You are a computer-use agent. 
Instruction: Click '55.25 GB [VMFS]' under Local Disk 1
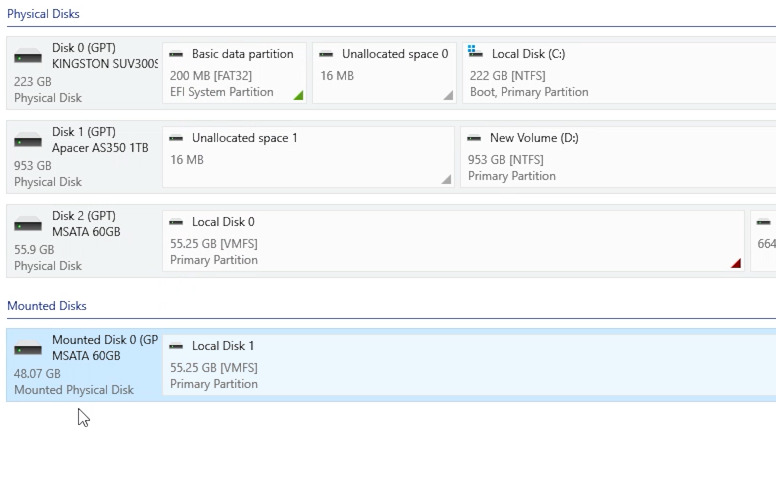[x=214, y=368]
